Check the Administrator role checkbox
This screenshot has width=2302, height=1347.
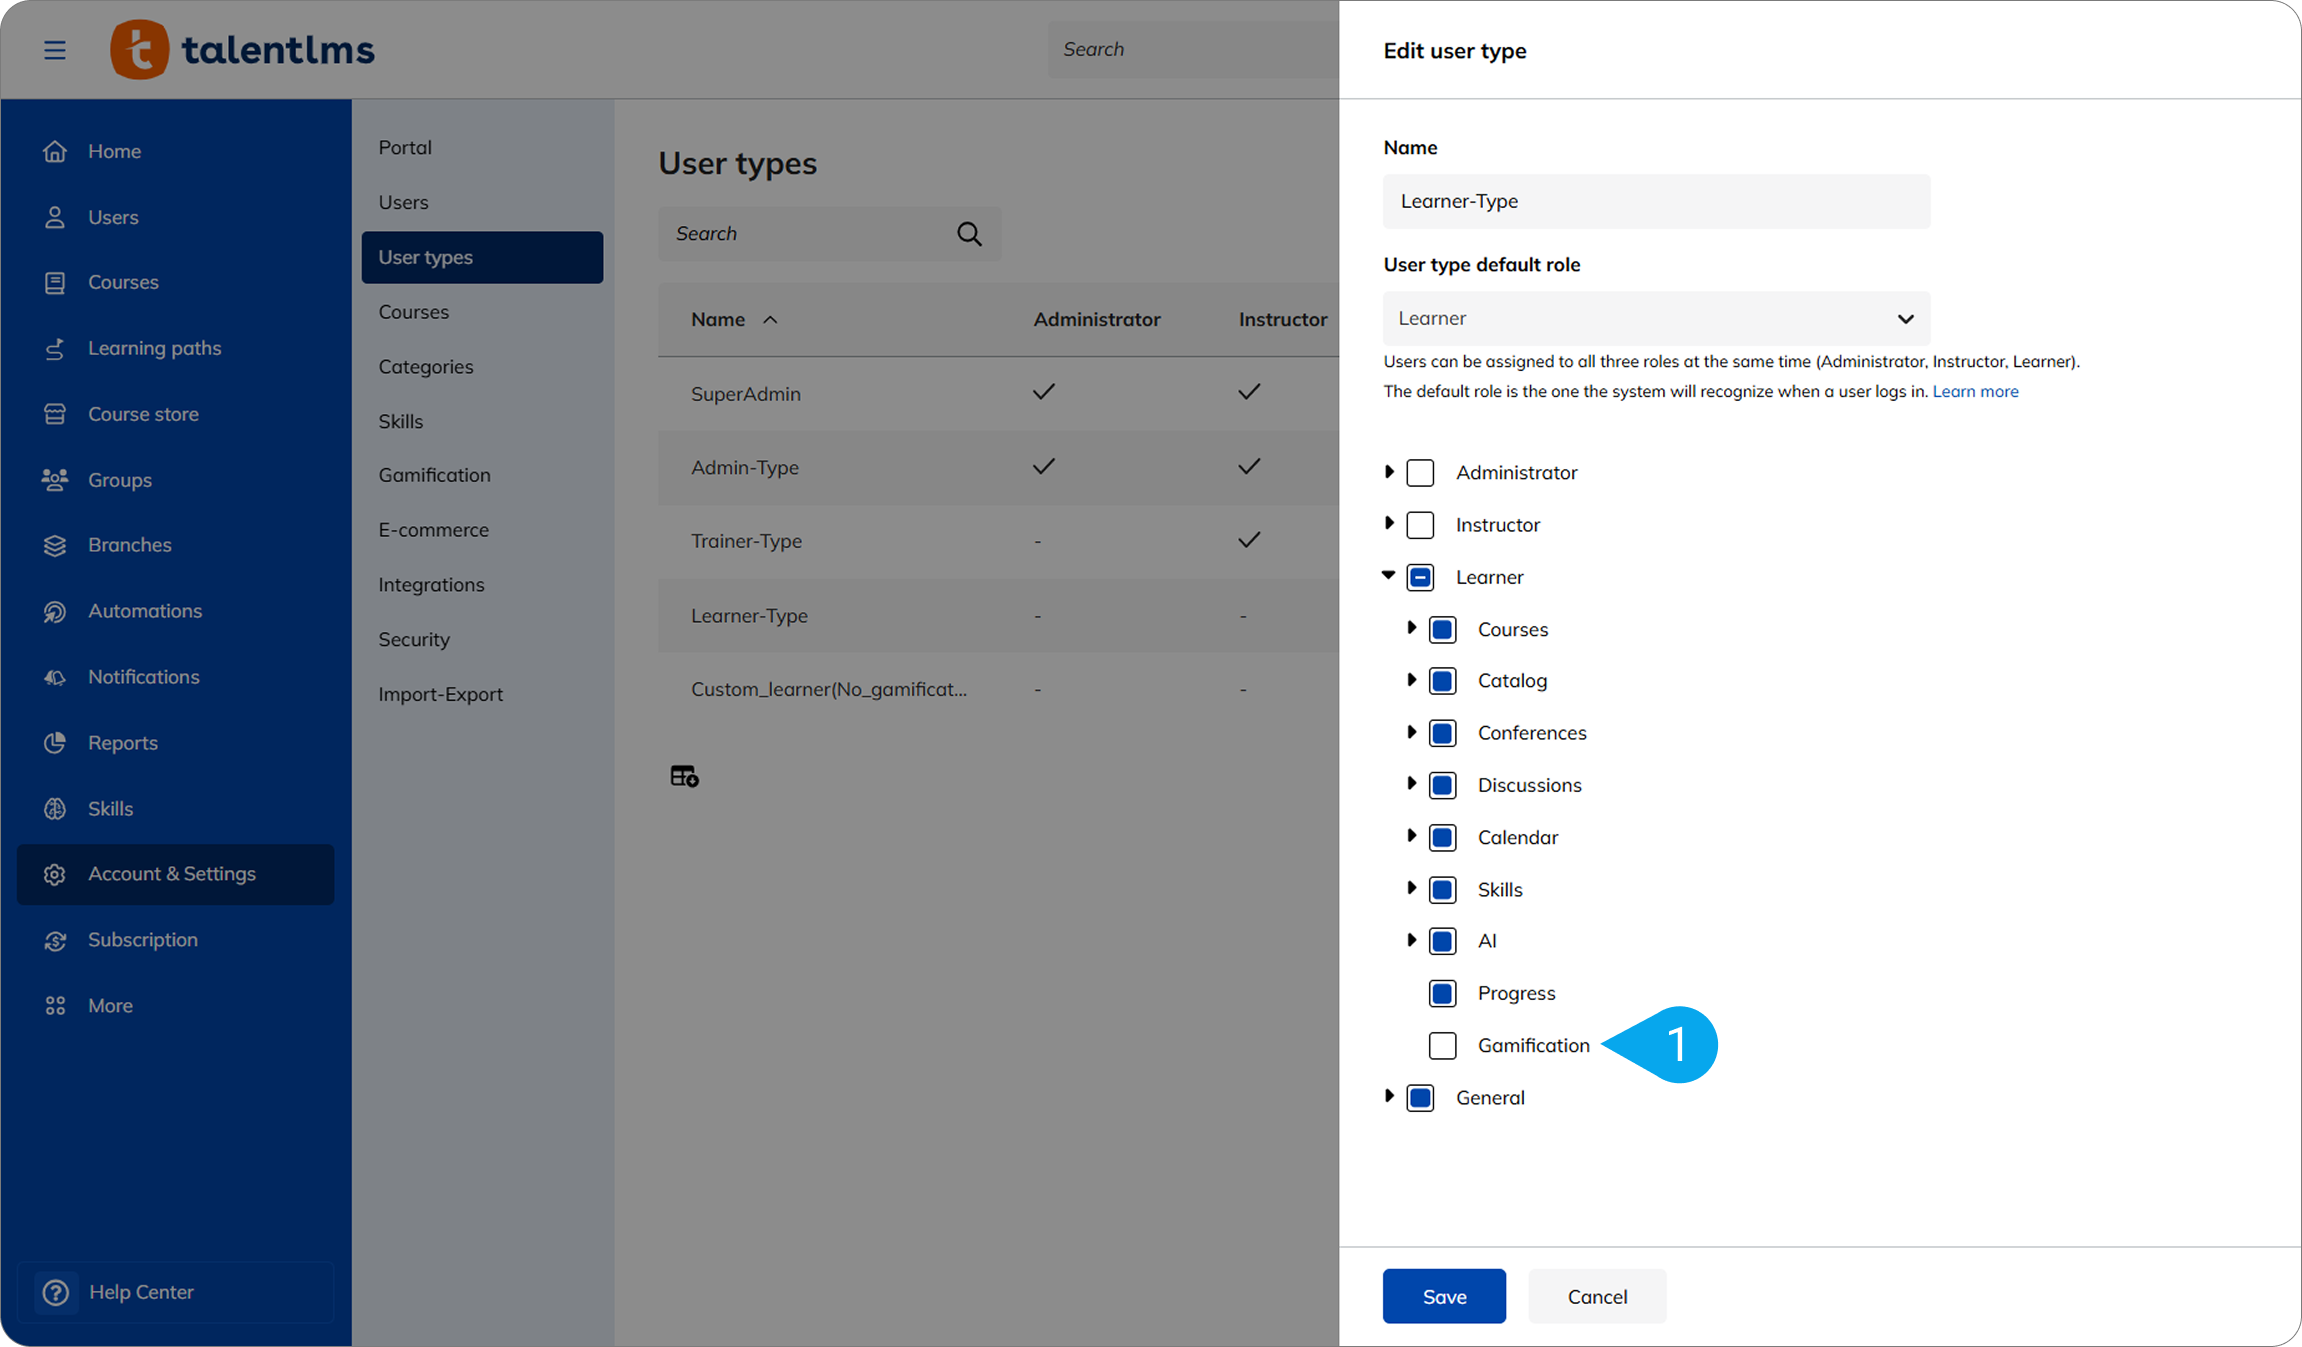pyautogui.click(x=1420, y=472)
